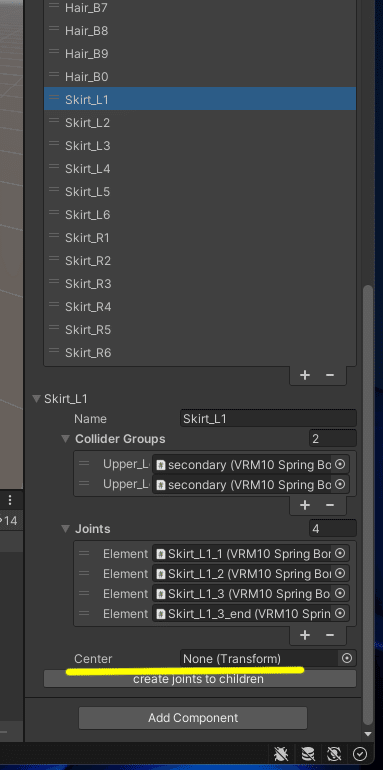Viewport: 383px width, 770px height.
Task: Add a collider group entry with plus
Action: (305, 505)
